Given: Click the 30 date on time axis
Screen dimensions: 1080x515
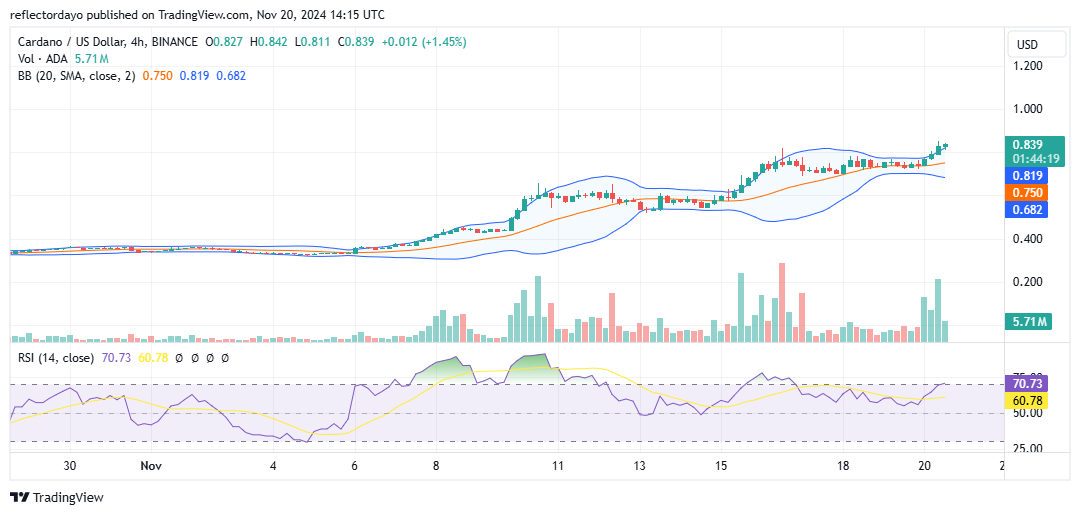Looking at the screenshot, I should pyautogui.click(x=70, y=466).
